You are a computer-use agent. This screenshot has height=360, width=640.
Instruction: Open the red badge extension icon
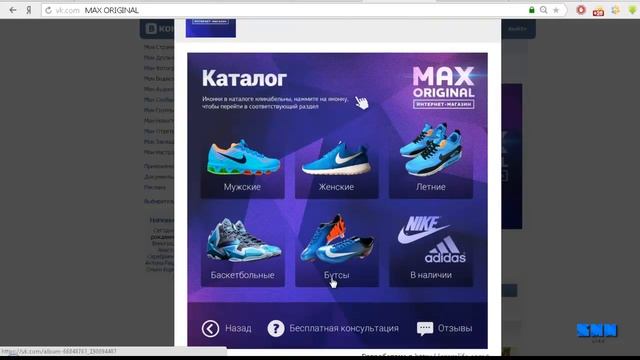click(598, 11)
